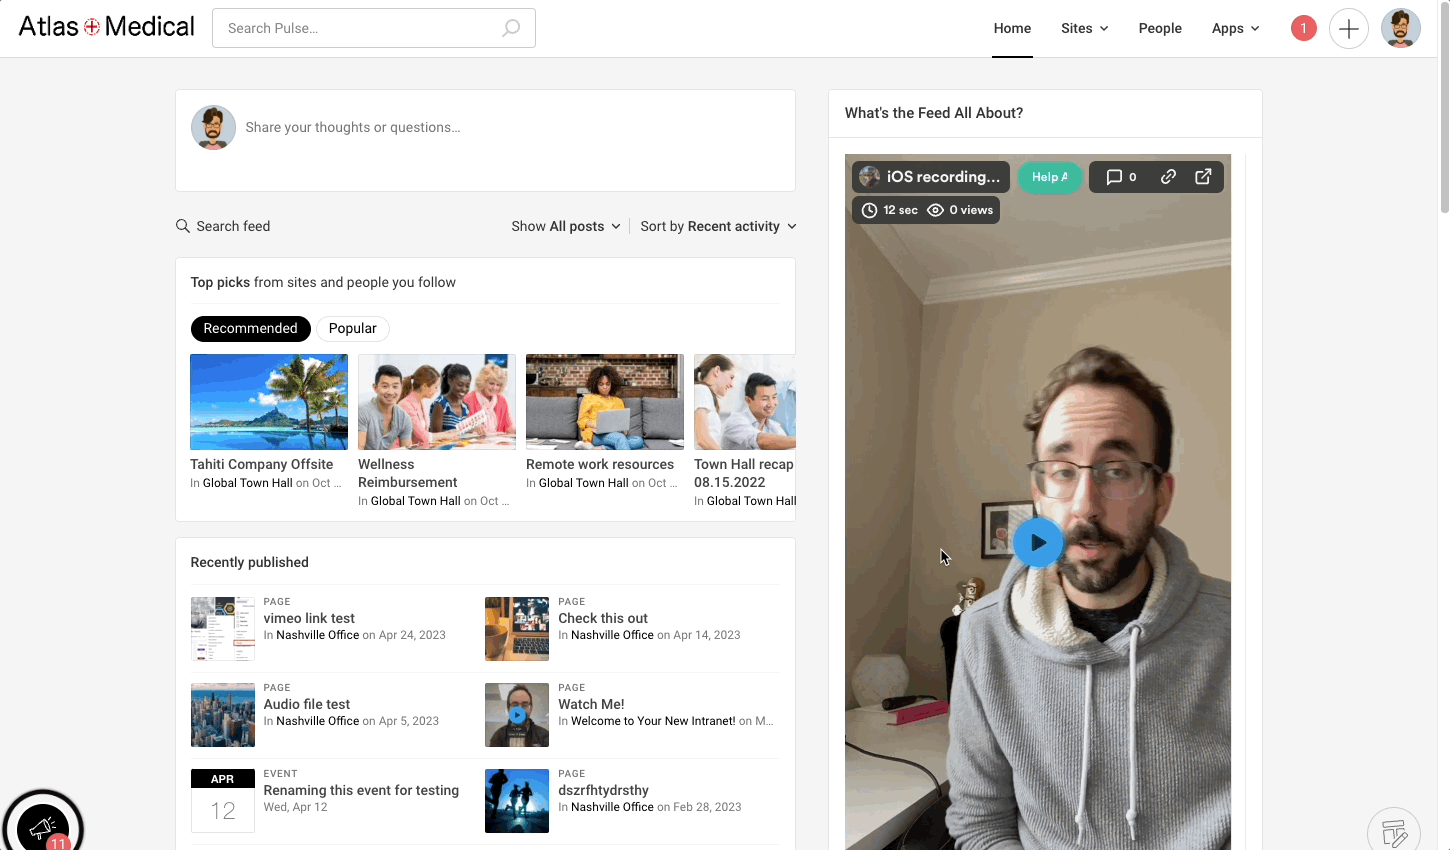This screenshot has width=1450, height=850.
Task: Switch to the Popular filter pill
Action: [352, 328]
